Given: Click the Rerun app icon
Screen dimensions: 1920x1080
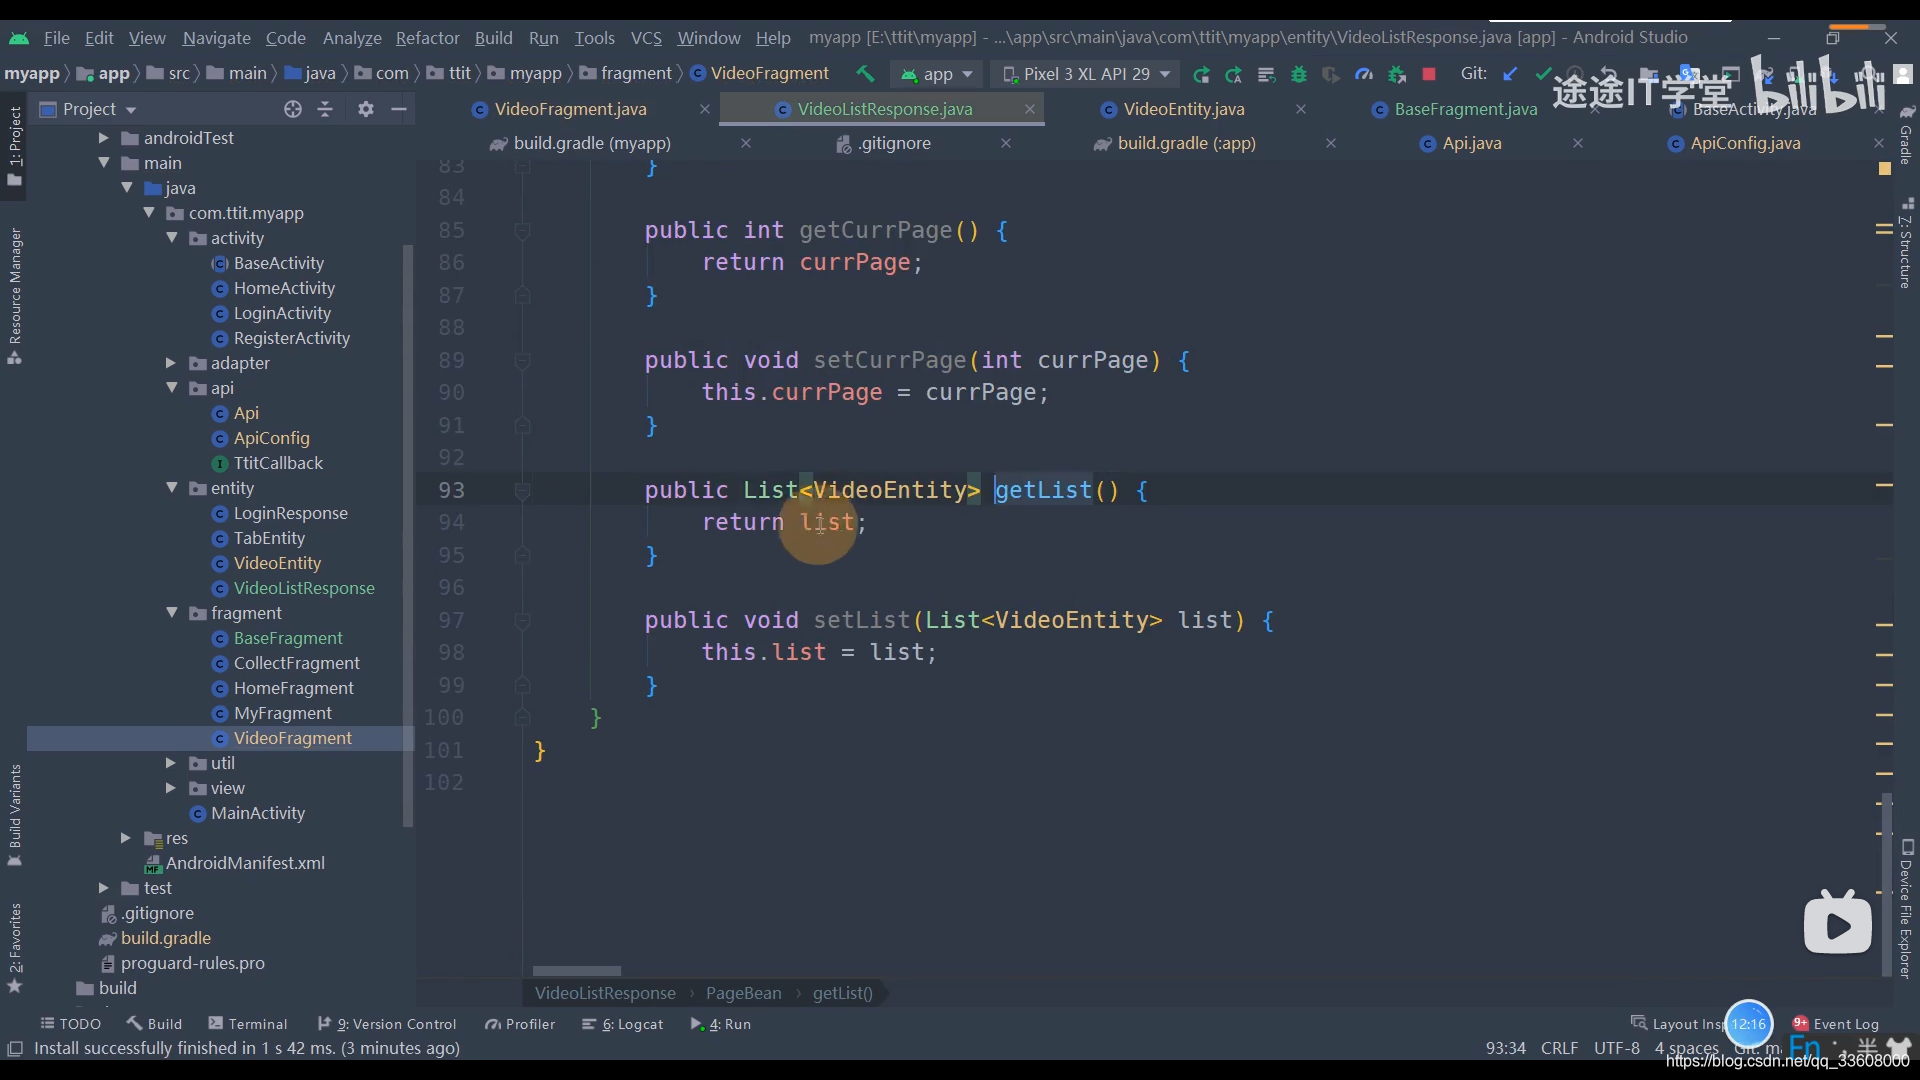Looking at the screenshot, I should tap(1201, 74).
